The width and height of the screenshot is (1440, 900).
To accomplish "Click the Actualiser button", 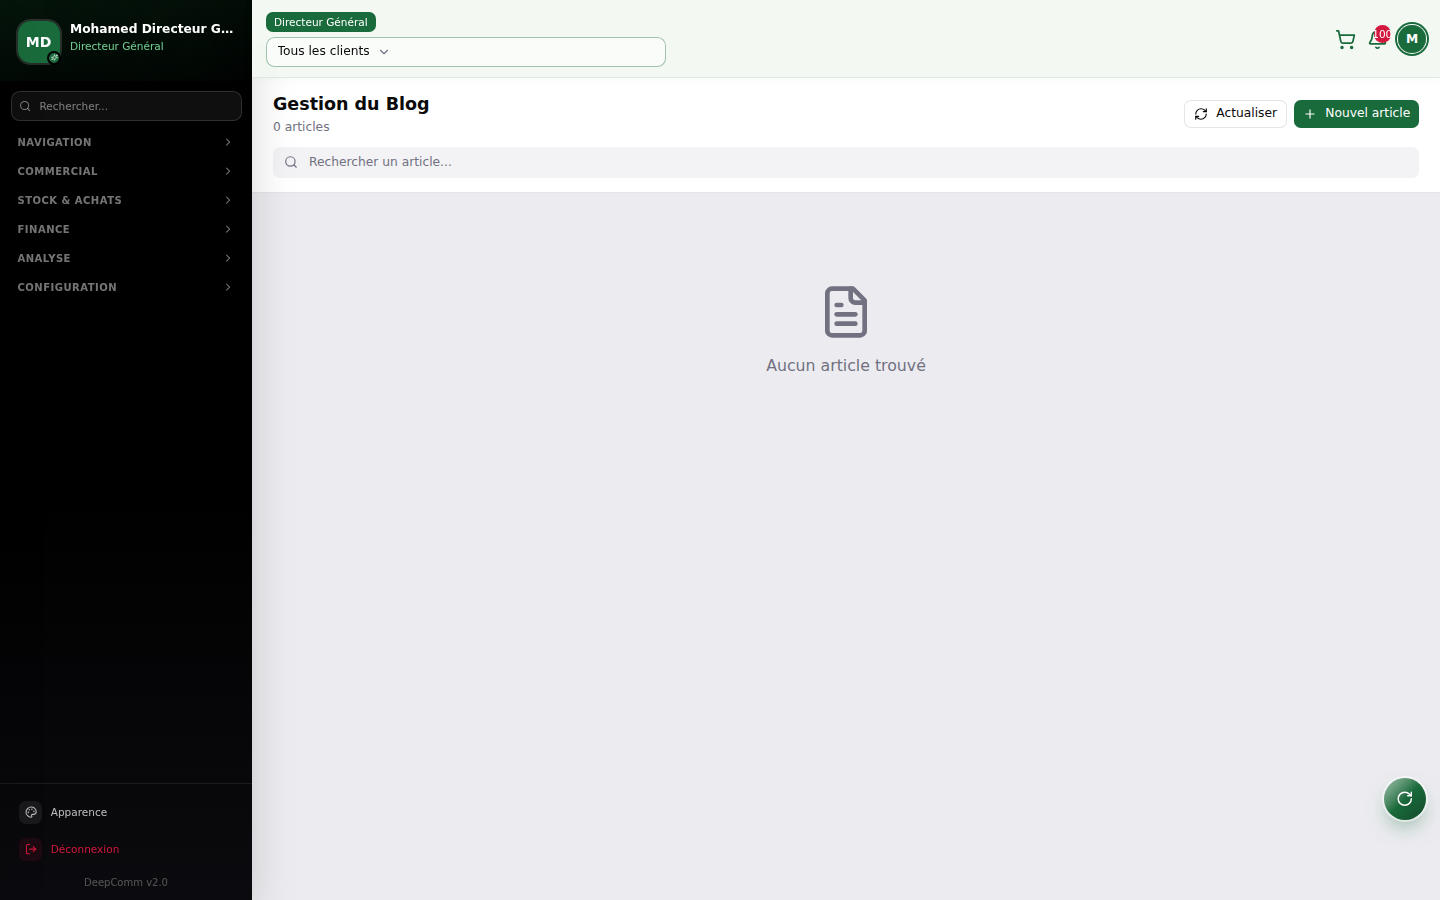I will [x=1235, y=114].
